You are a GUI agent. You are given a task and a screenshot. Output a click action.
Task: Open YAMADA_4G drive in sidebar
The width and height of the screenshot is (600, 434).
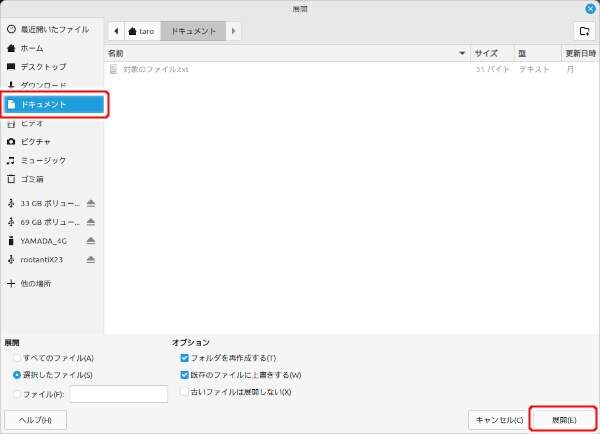[43, 241]
